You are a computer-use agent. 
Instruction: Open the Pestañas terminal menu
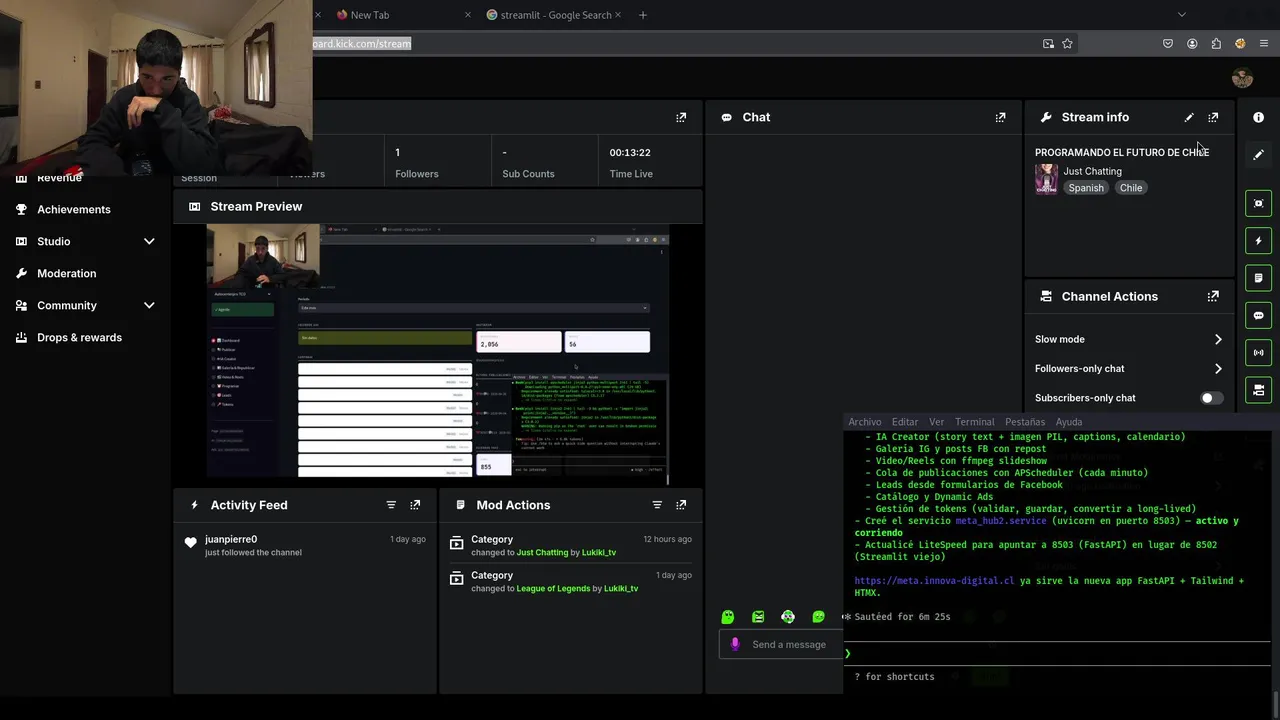(x=1025, y=422)
